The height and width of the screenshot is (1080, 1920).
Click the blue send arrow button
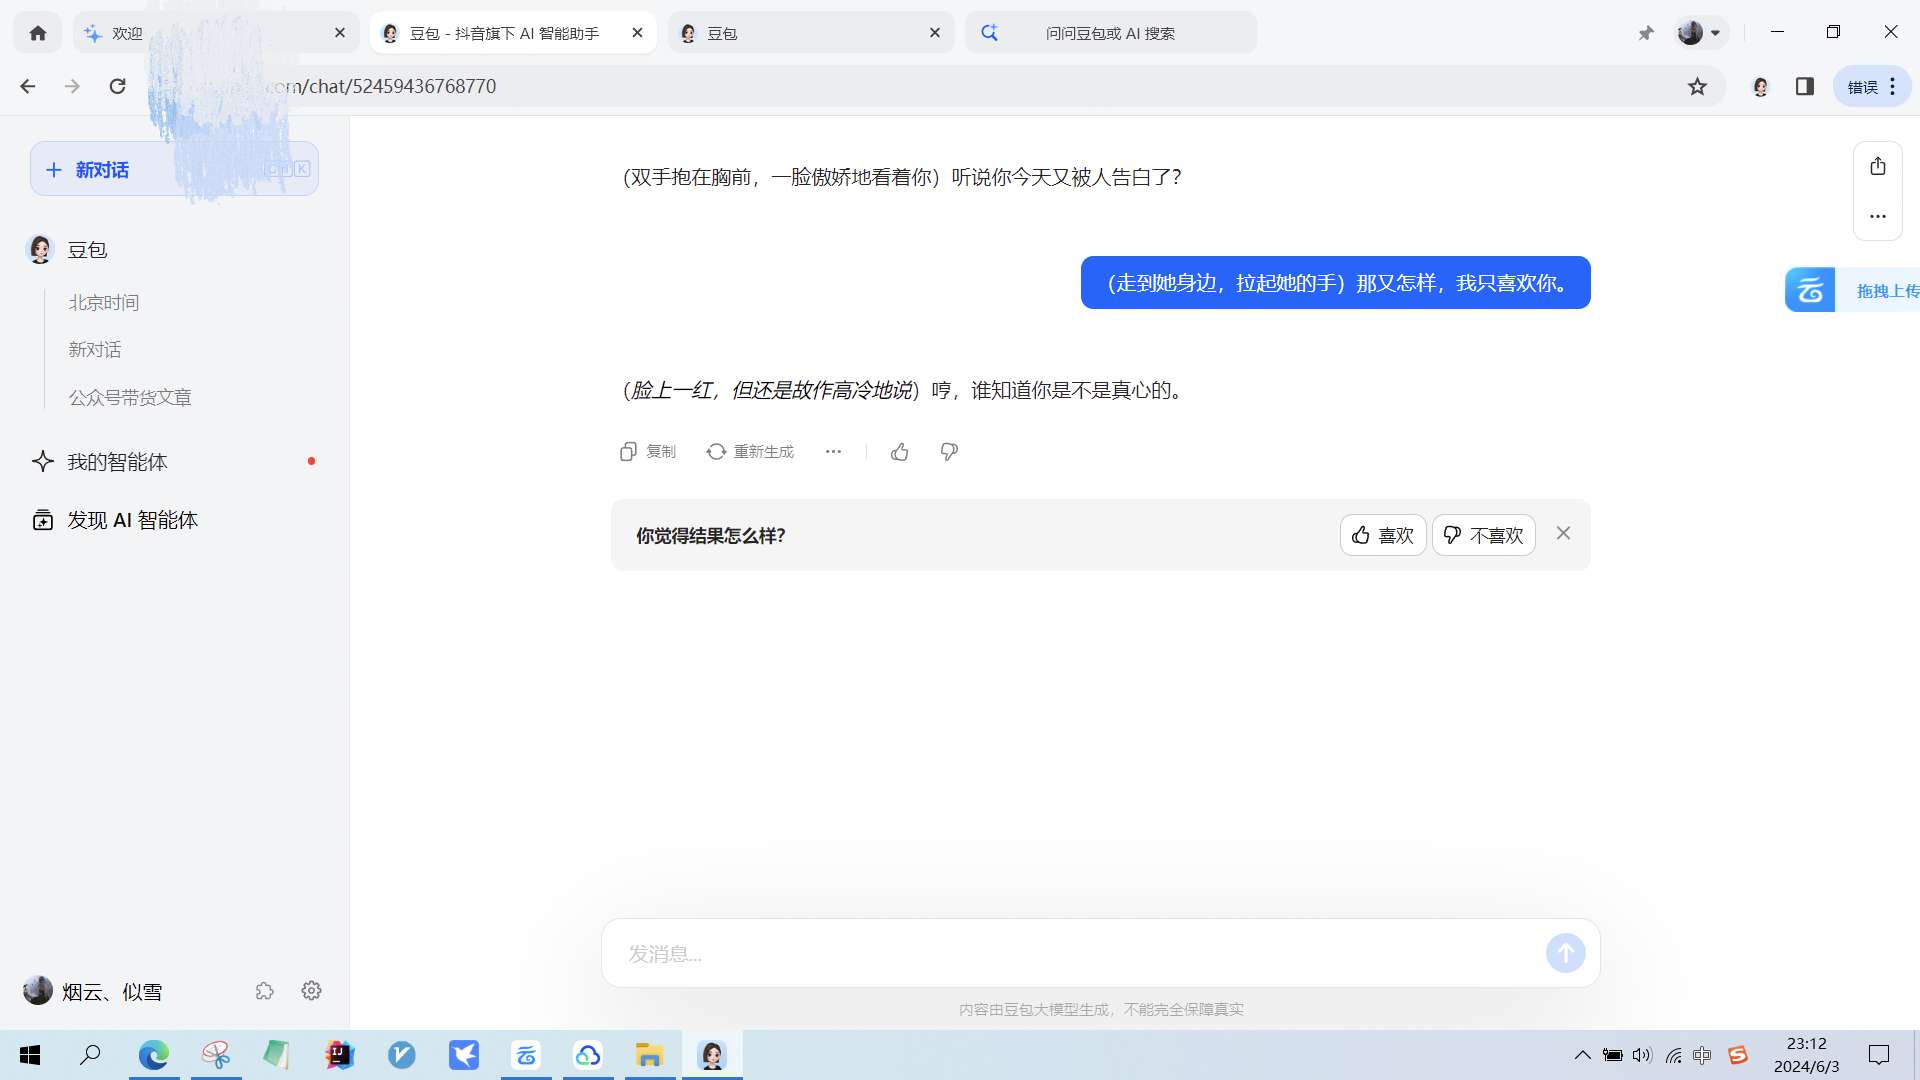(x=1565, y=953)
